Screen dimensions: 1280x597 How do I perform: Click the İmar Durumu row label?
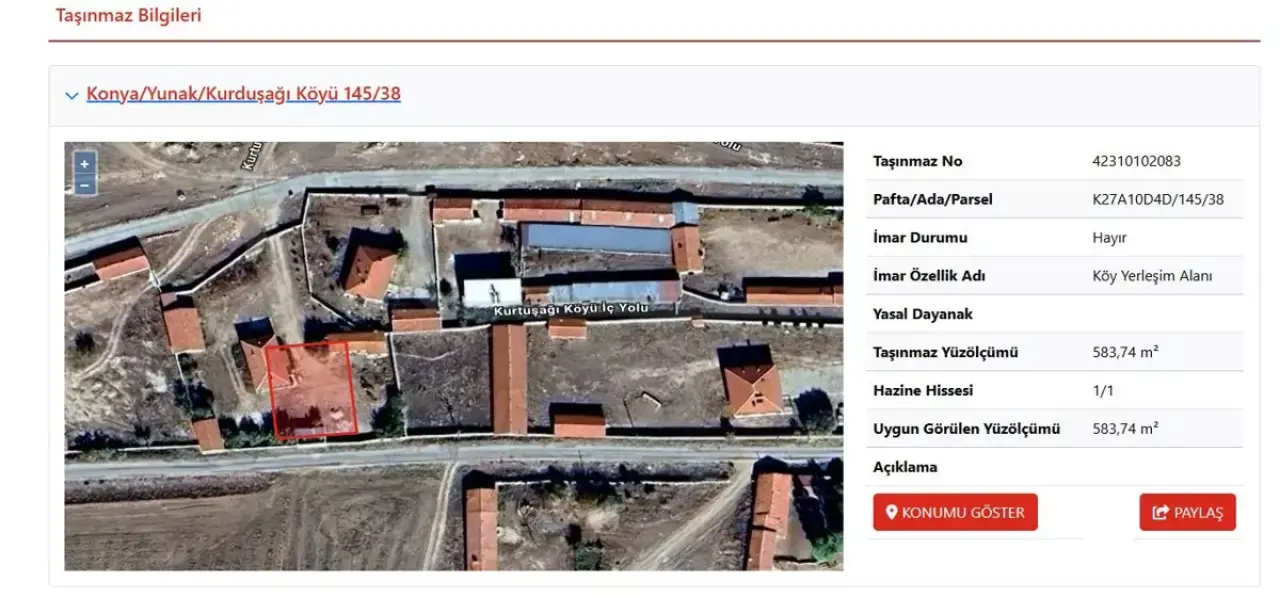(x=920, y=238)
